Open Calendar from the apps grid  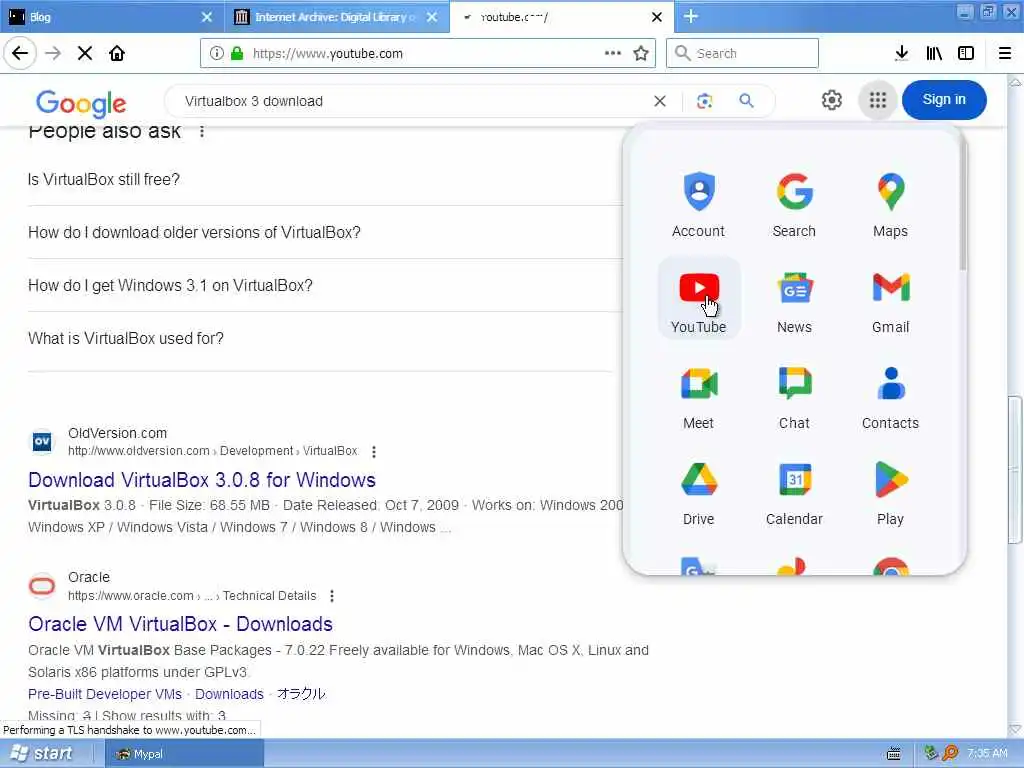pos(794,492)
